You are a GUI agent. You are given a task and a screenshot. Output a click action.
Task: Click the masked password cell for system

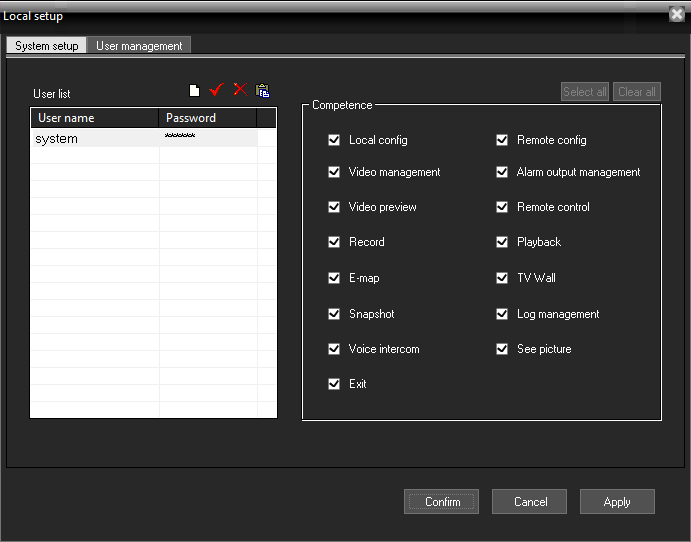point(208,138)
